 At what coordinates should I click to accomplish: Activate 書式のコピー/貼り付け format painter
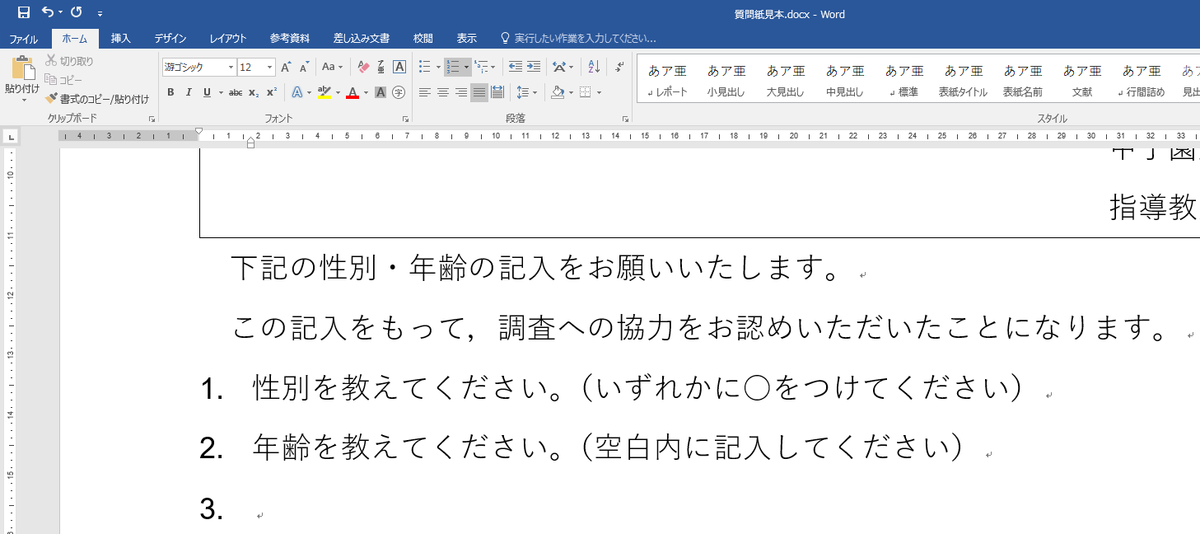pyautogui.click(x=97, y=98)
